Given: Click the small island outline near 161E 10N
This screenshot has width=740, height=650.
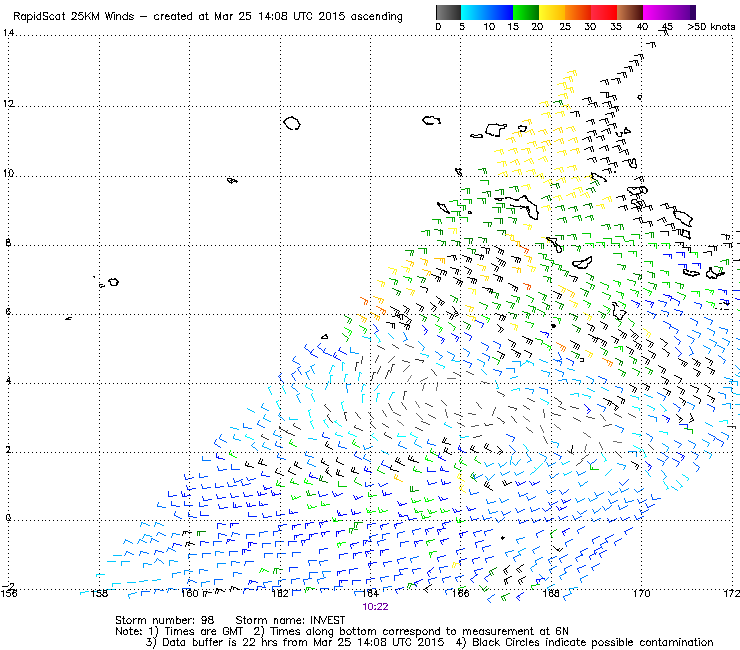Looking at the screenshot, I should coord(232,180).
